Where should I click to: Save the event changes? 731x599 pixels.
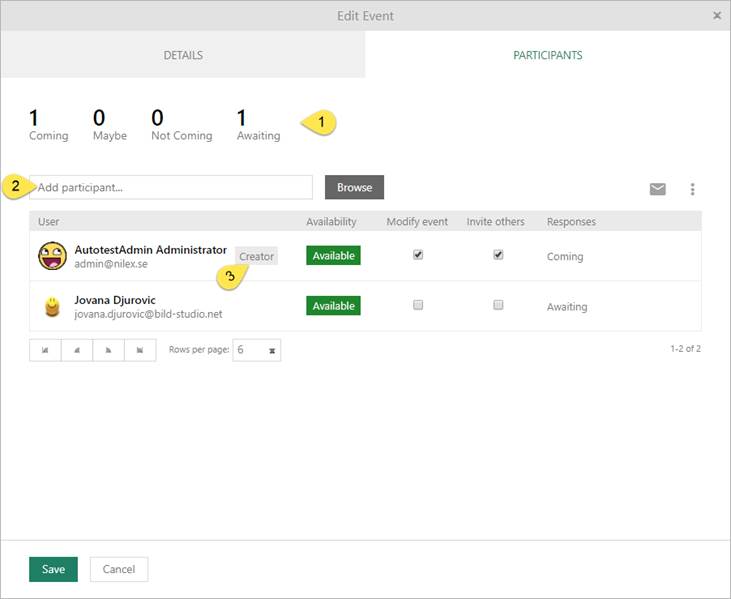click(x=53, y=569)
